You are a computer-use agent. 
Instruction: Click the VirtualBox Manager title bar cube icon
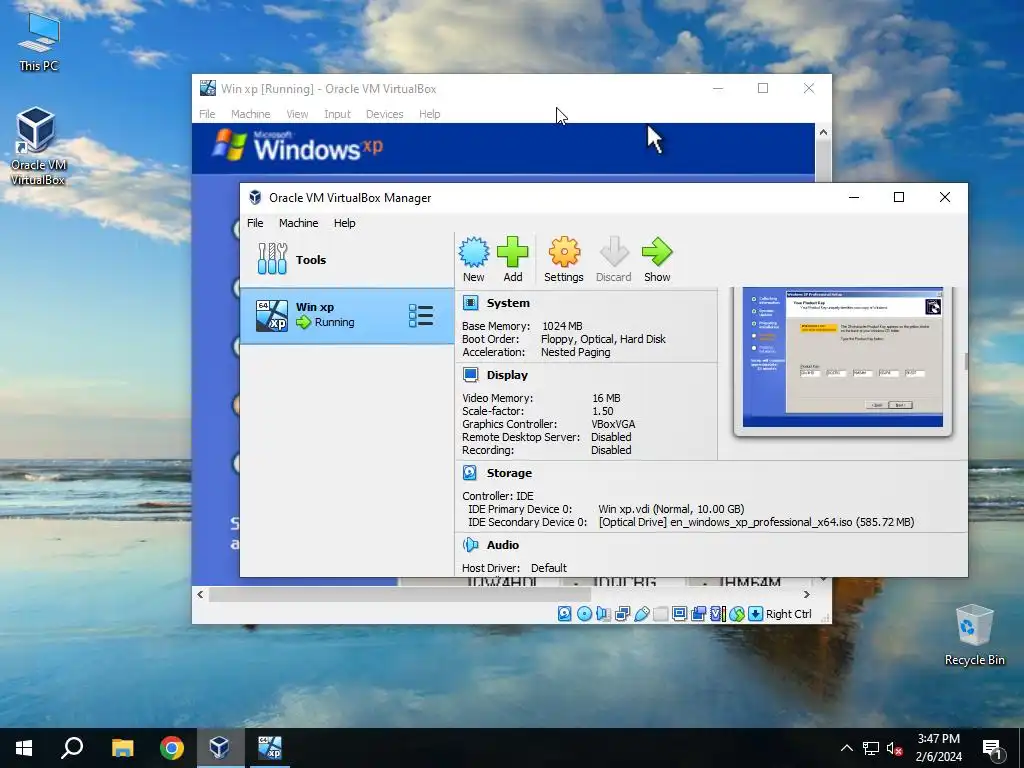pyautogui.click(x=255, y=197)
